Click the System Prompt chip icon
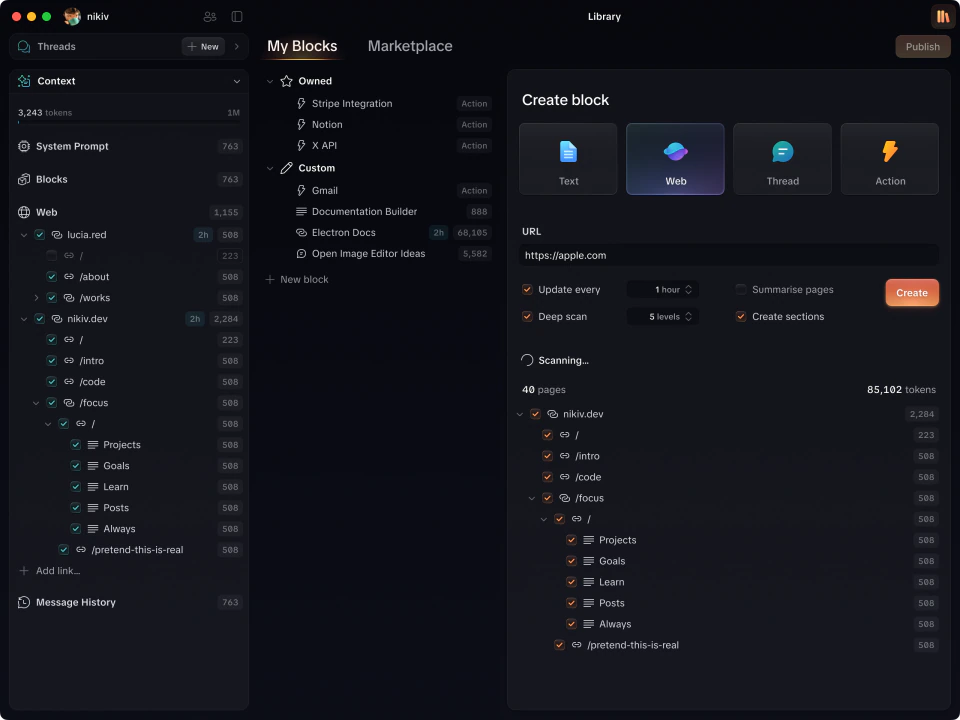This screenshot has width=960, height=720. [22, 146]
